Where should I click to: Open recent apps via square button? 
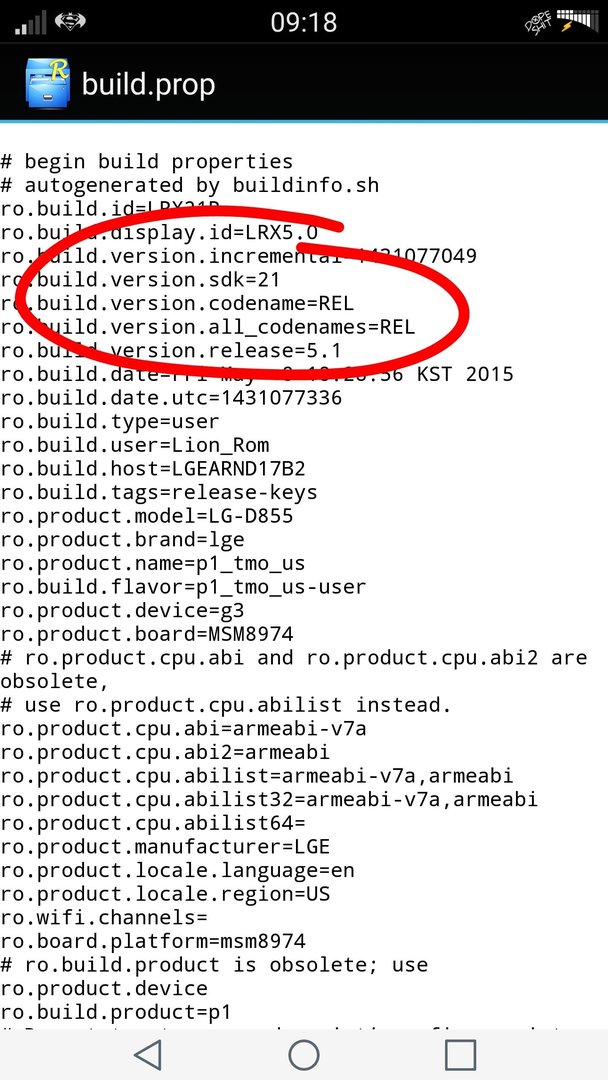pos(460,1055)
